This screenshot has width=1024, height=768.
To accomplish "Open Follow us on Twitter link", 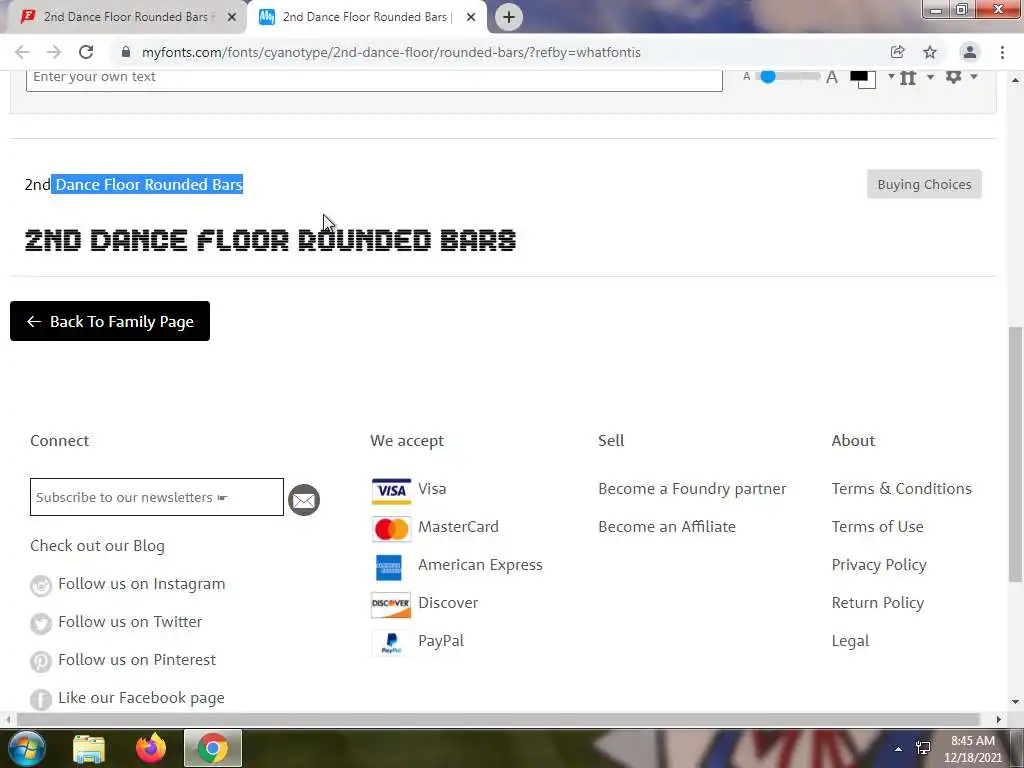I will [130, 622].
